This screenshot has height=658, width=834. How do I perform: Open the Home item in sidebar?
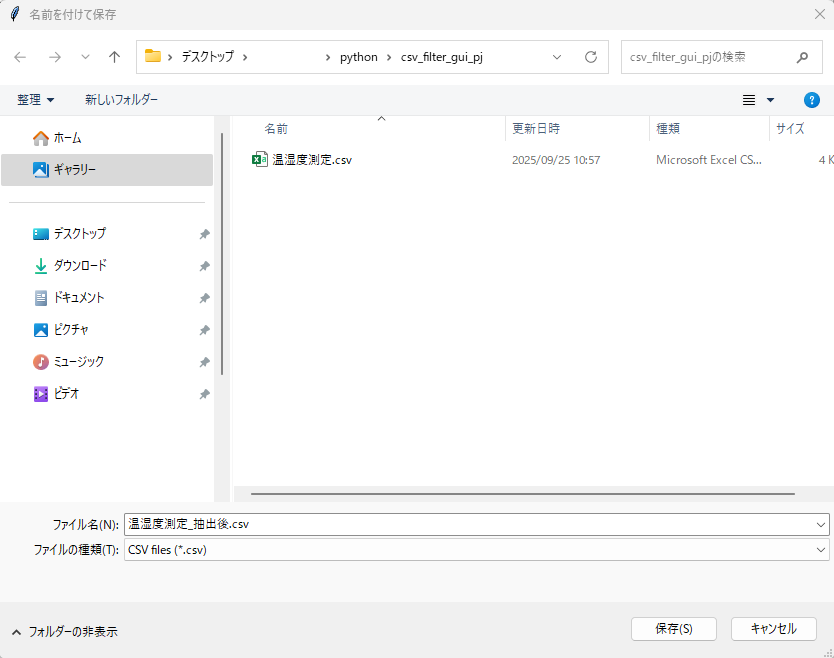67,138
